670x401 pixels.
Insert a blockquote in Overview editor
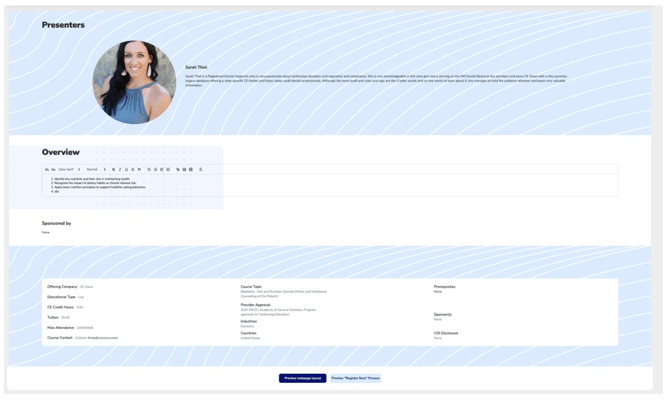point(139,170)
